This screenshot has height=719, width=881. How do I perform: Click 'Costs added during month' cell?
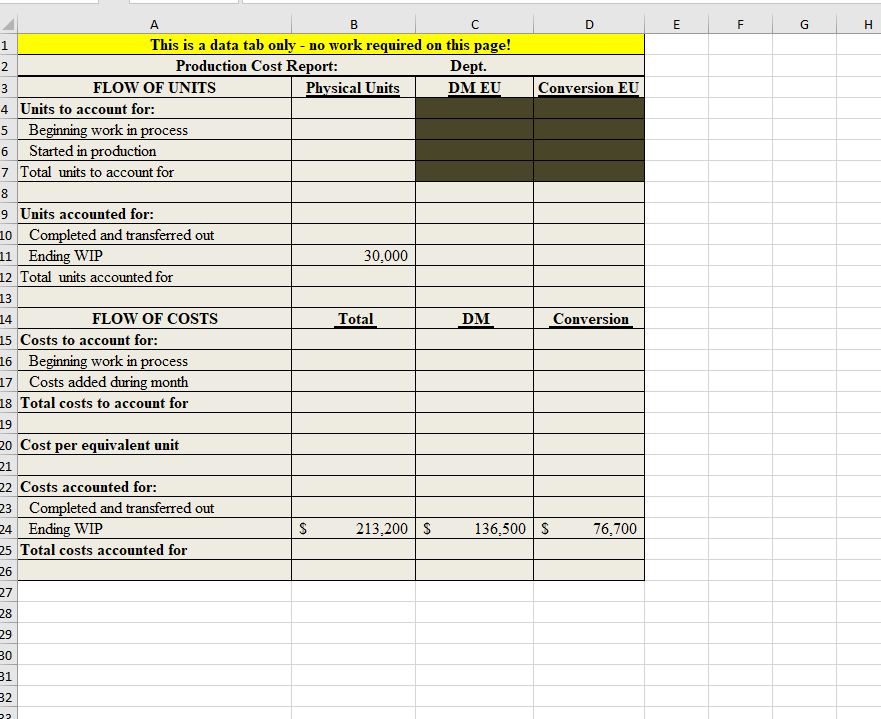tap(155, 381)
